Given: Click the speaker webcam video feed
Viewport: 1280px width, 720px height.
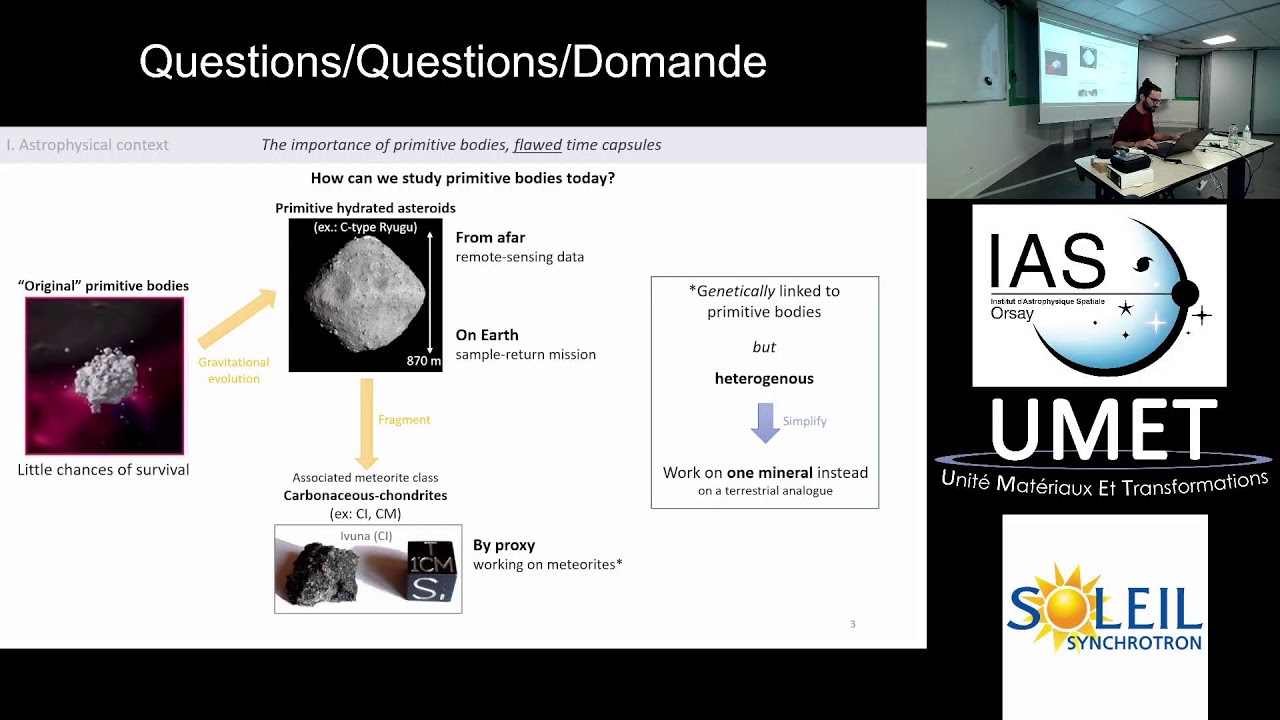Looking at the screenshot, I should [x=1103, y=99].
